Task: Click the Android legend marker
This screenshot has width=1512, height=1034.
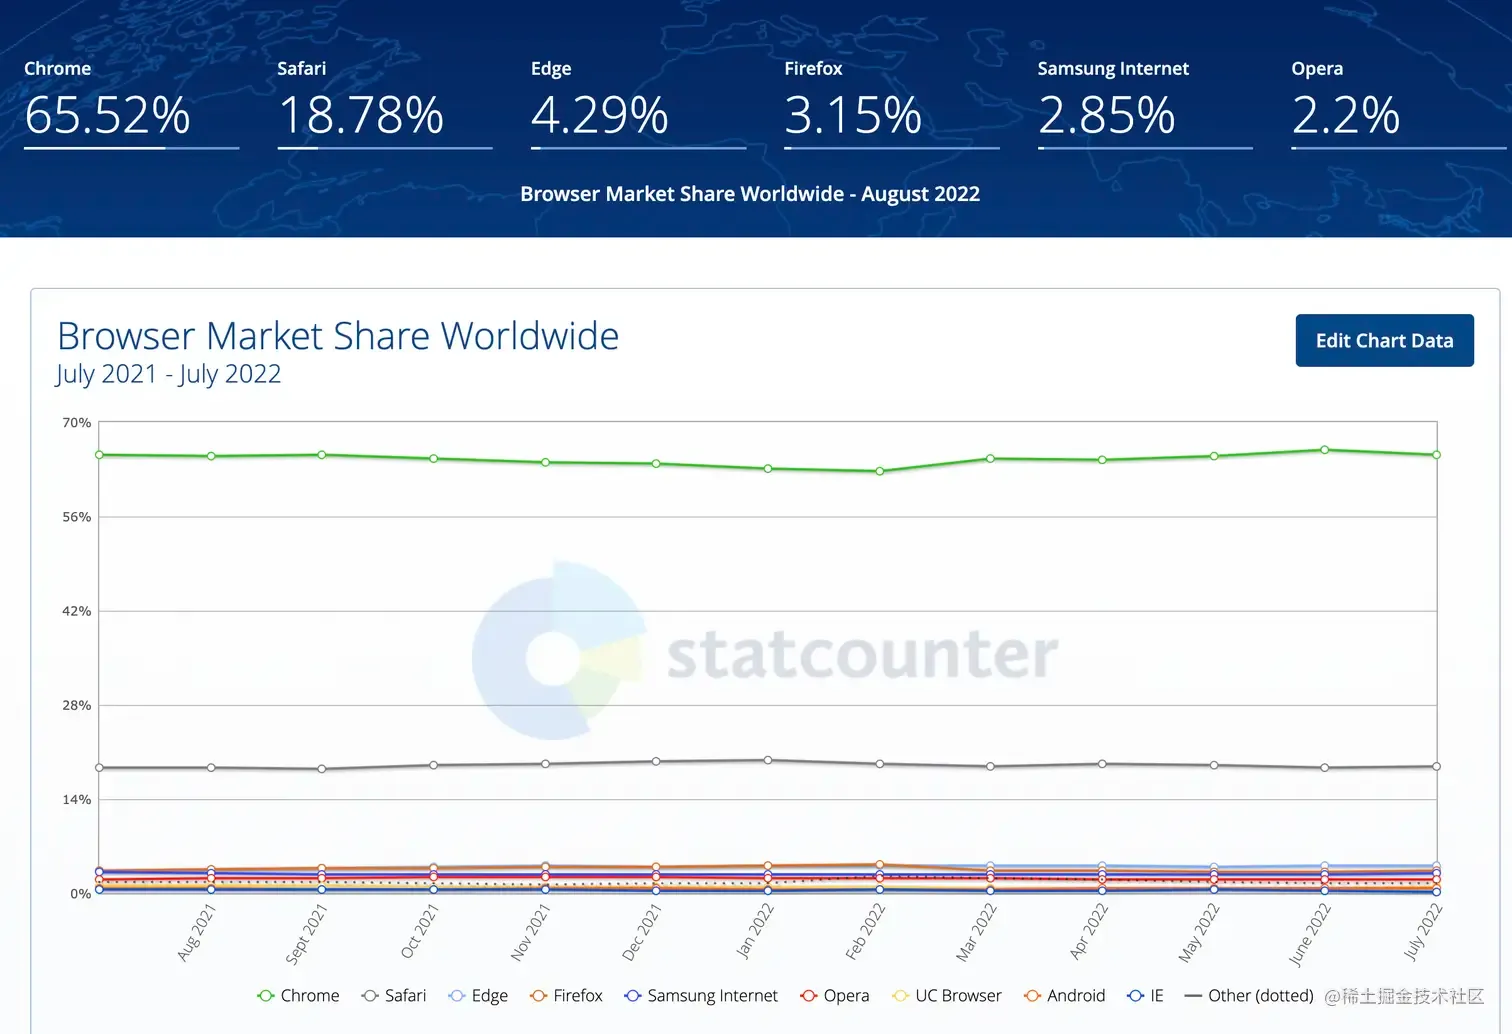Action: 1033,996
